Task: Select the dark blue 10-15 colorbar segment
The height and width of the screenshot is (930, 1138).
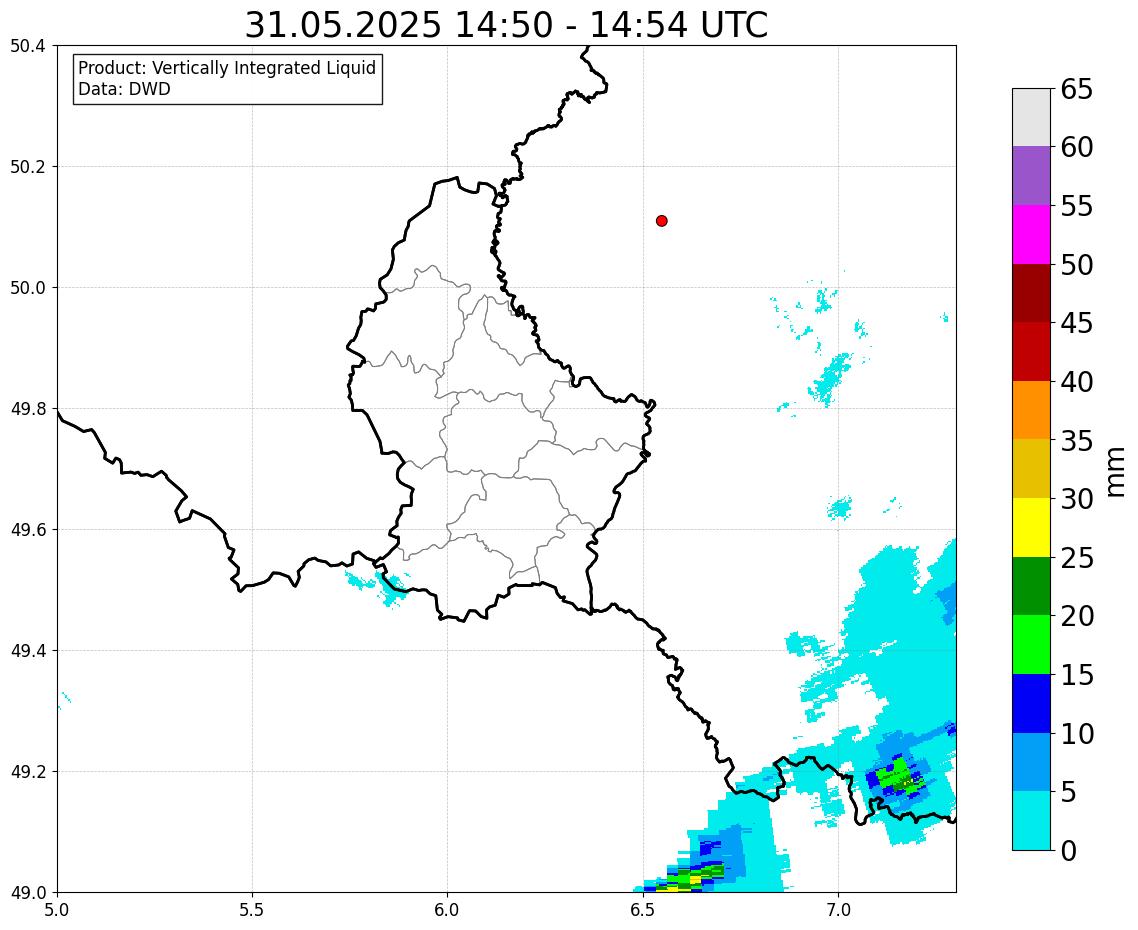Action: click(1031, 703)
